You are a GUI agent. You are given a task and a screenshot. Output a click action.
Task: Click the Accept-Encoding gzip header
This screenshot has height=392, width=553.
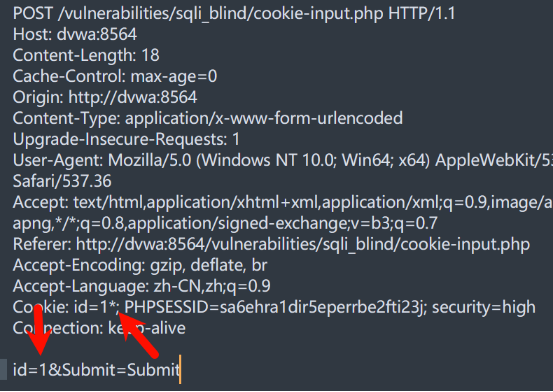140,265
